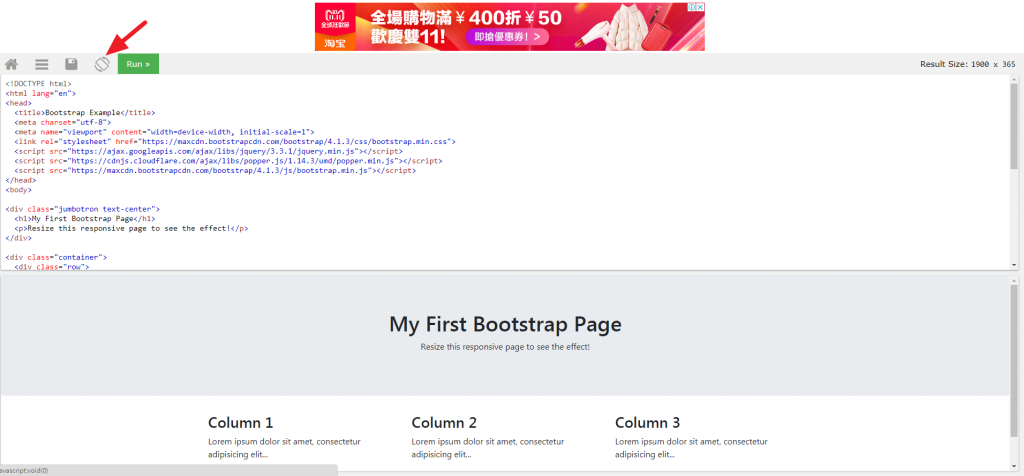Click the jumbotron text-center div line
Screen dimensions: 1024x476
83,209
